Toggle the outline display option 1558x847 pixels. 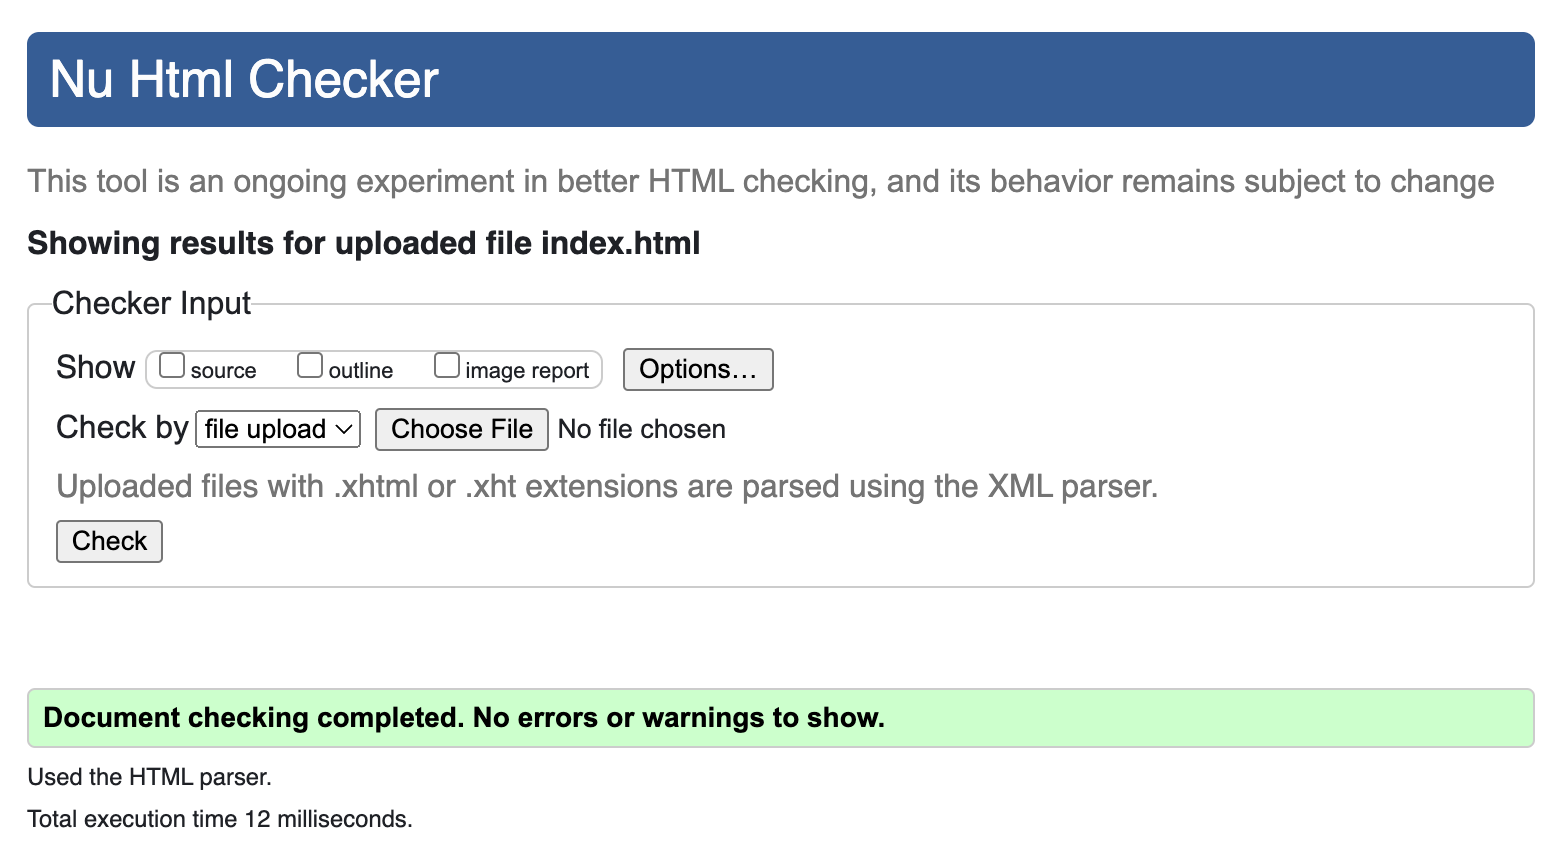309,365
